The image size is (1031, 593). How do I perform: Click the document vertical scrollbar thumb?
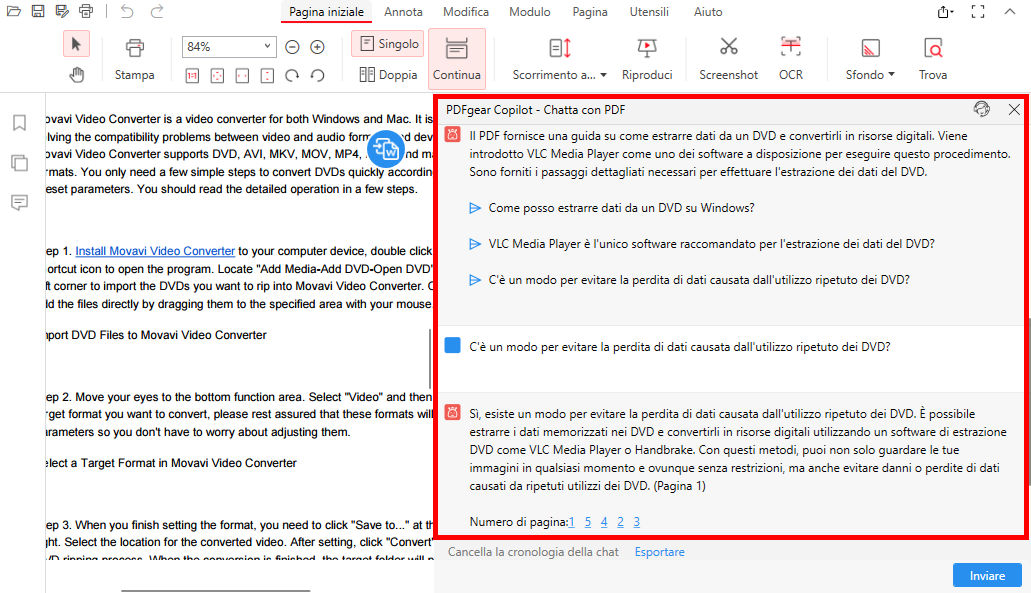[430, 358]
